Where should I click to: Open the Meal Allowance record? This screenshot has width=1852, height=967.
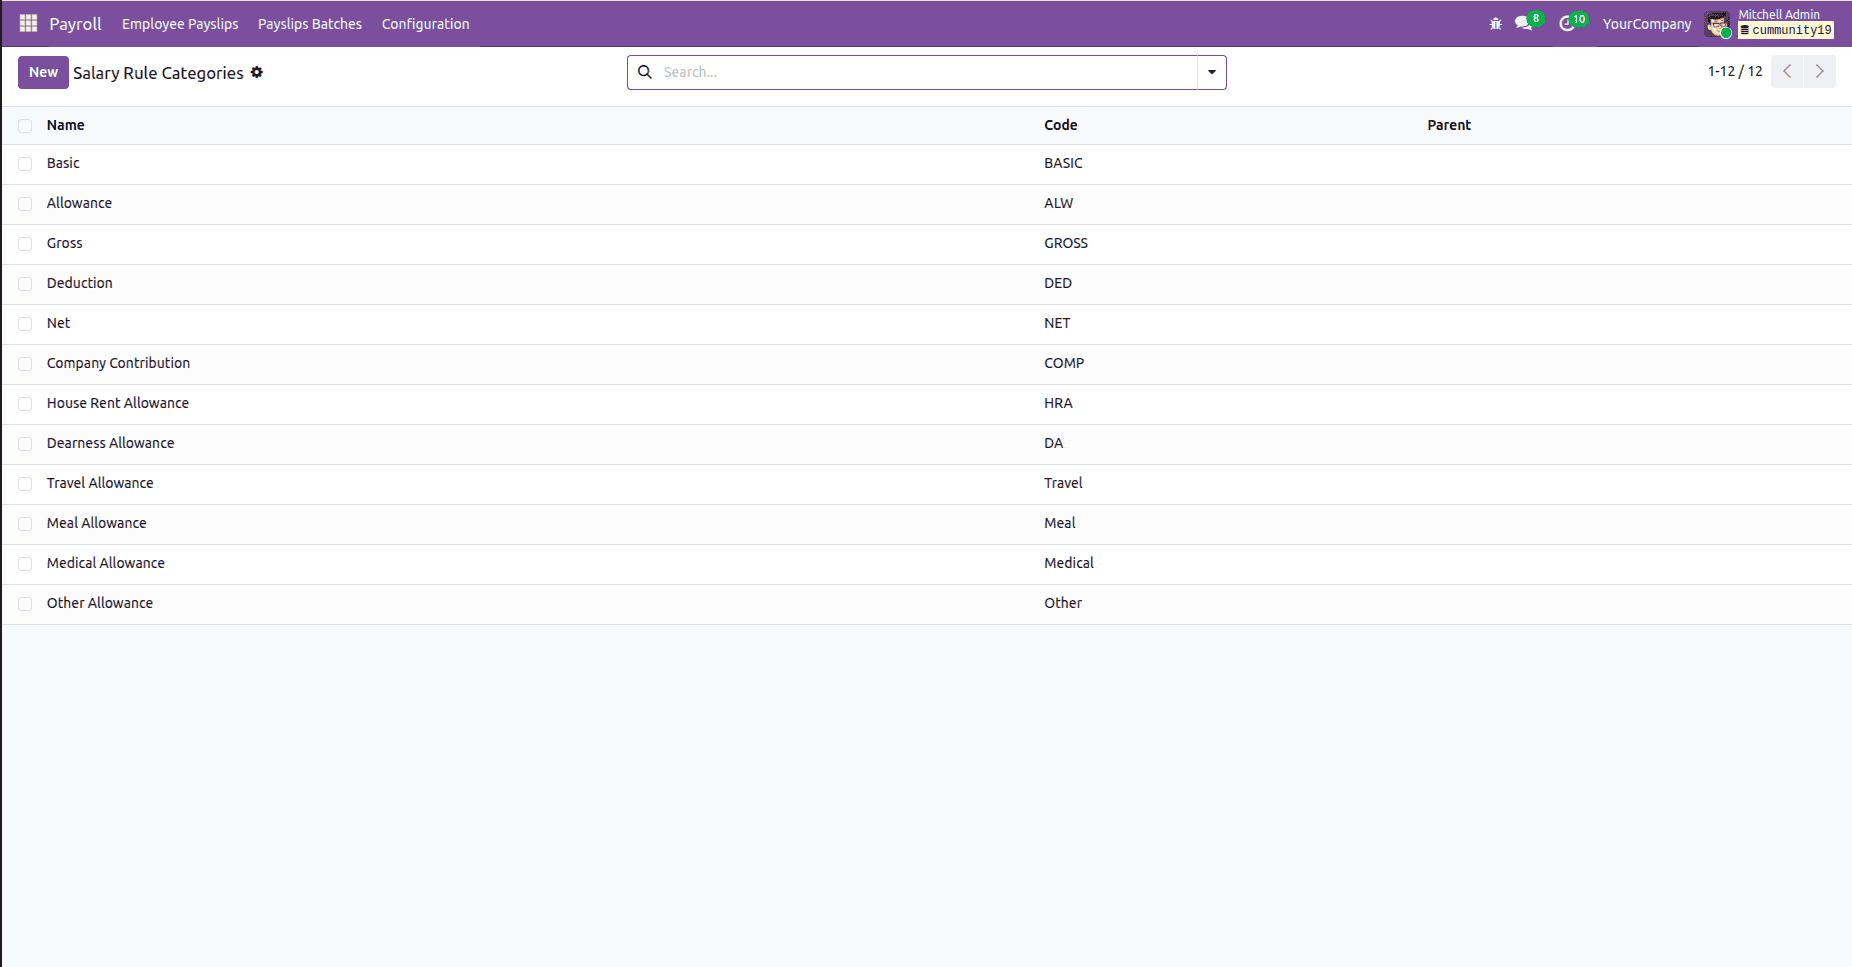coord(96,523)
